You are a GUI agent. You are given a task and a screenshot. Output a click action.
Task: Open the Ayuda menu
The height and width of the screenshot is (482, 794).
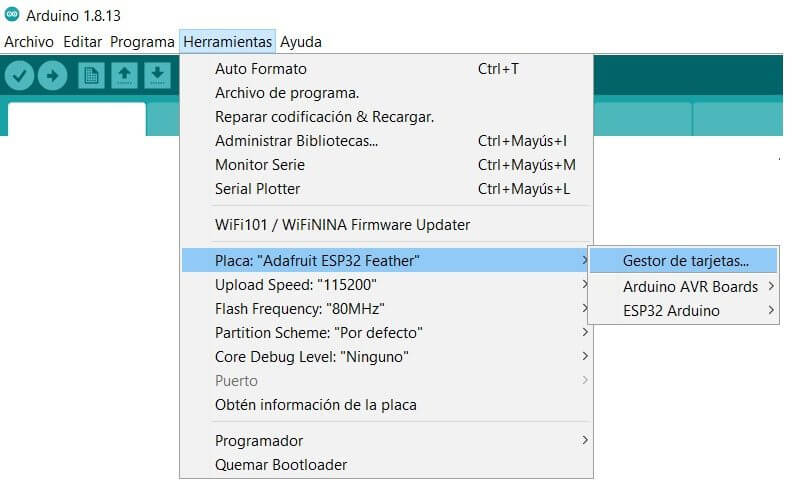(x=301, y=42)
